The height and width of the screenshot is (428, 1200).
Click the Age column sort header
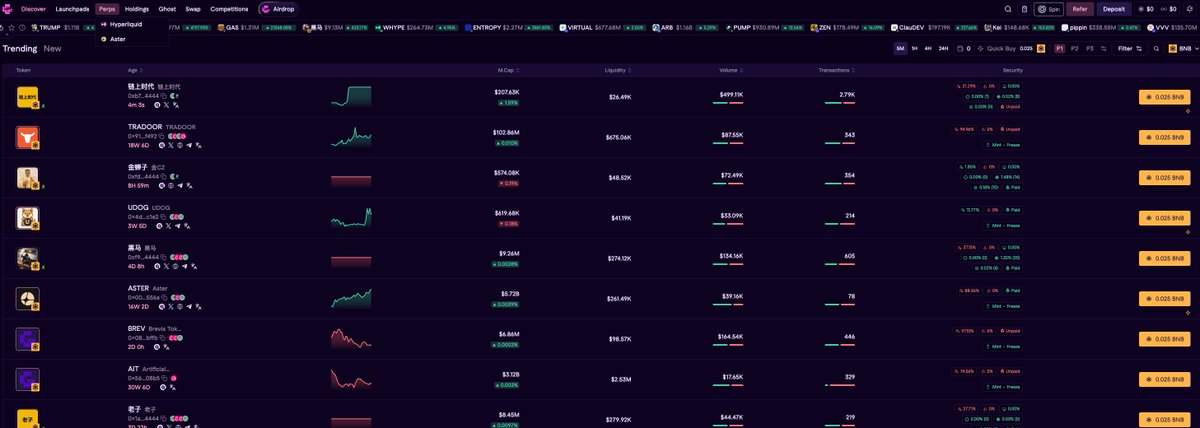point(134,70)
